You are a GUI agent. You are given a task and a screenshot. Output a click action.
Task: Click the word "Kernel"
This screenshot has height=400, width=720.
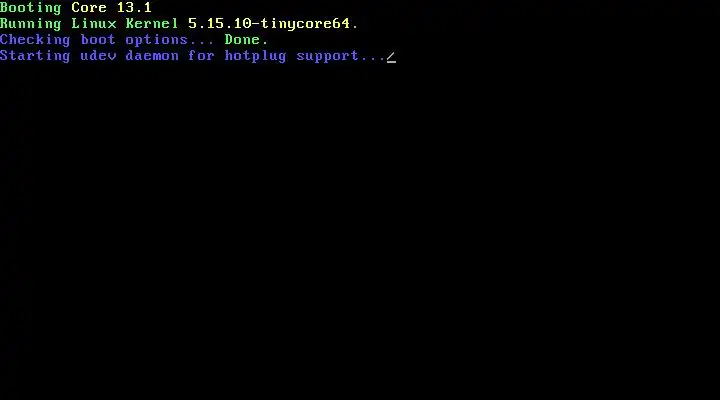(x=152, y=23)
